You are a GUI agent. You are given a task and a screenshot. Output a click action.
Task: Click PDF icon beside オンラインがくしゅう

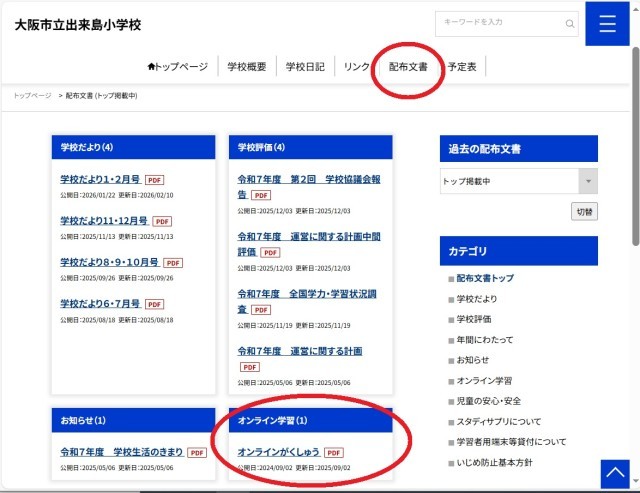point(333,453)
